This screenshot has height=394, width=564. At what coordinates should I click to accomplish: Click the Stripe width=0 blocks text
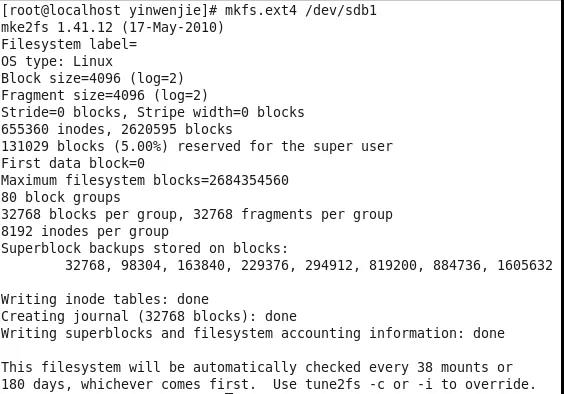[220, 112]
